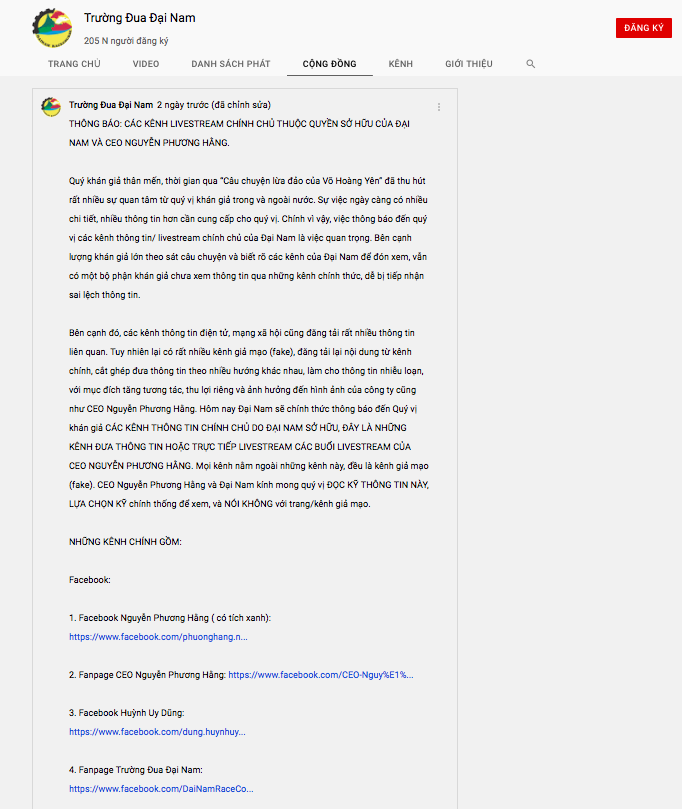Open the CEO-Nguy%E1% fanpage link
Viewport: 682px width, 809px height.
click(x=321, y=675)
